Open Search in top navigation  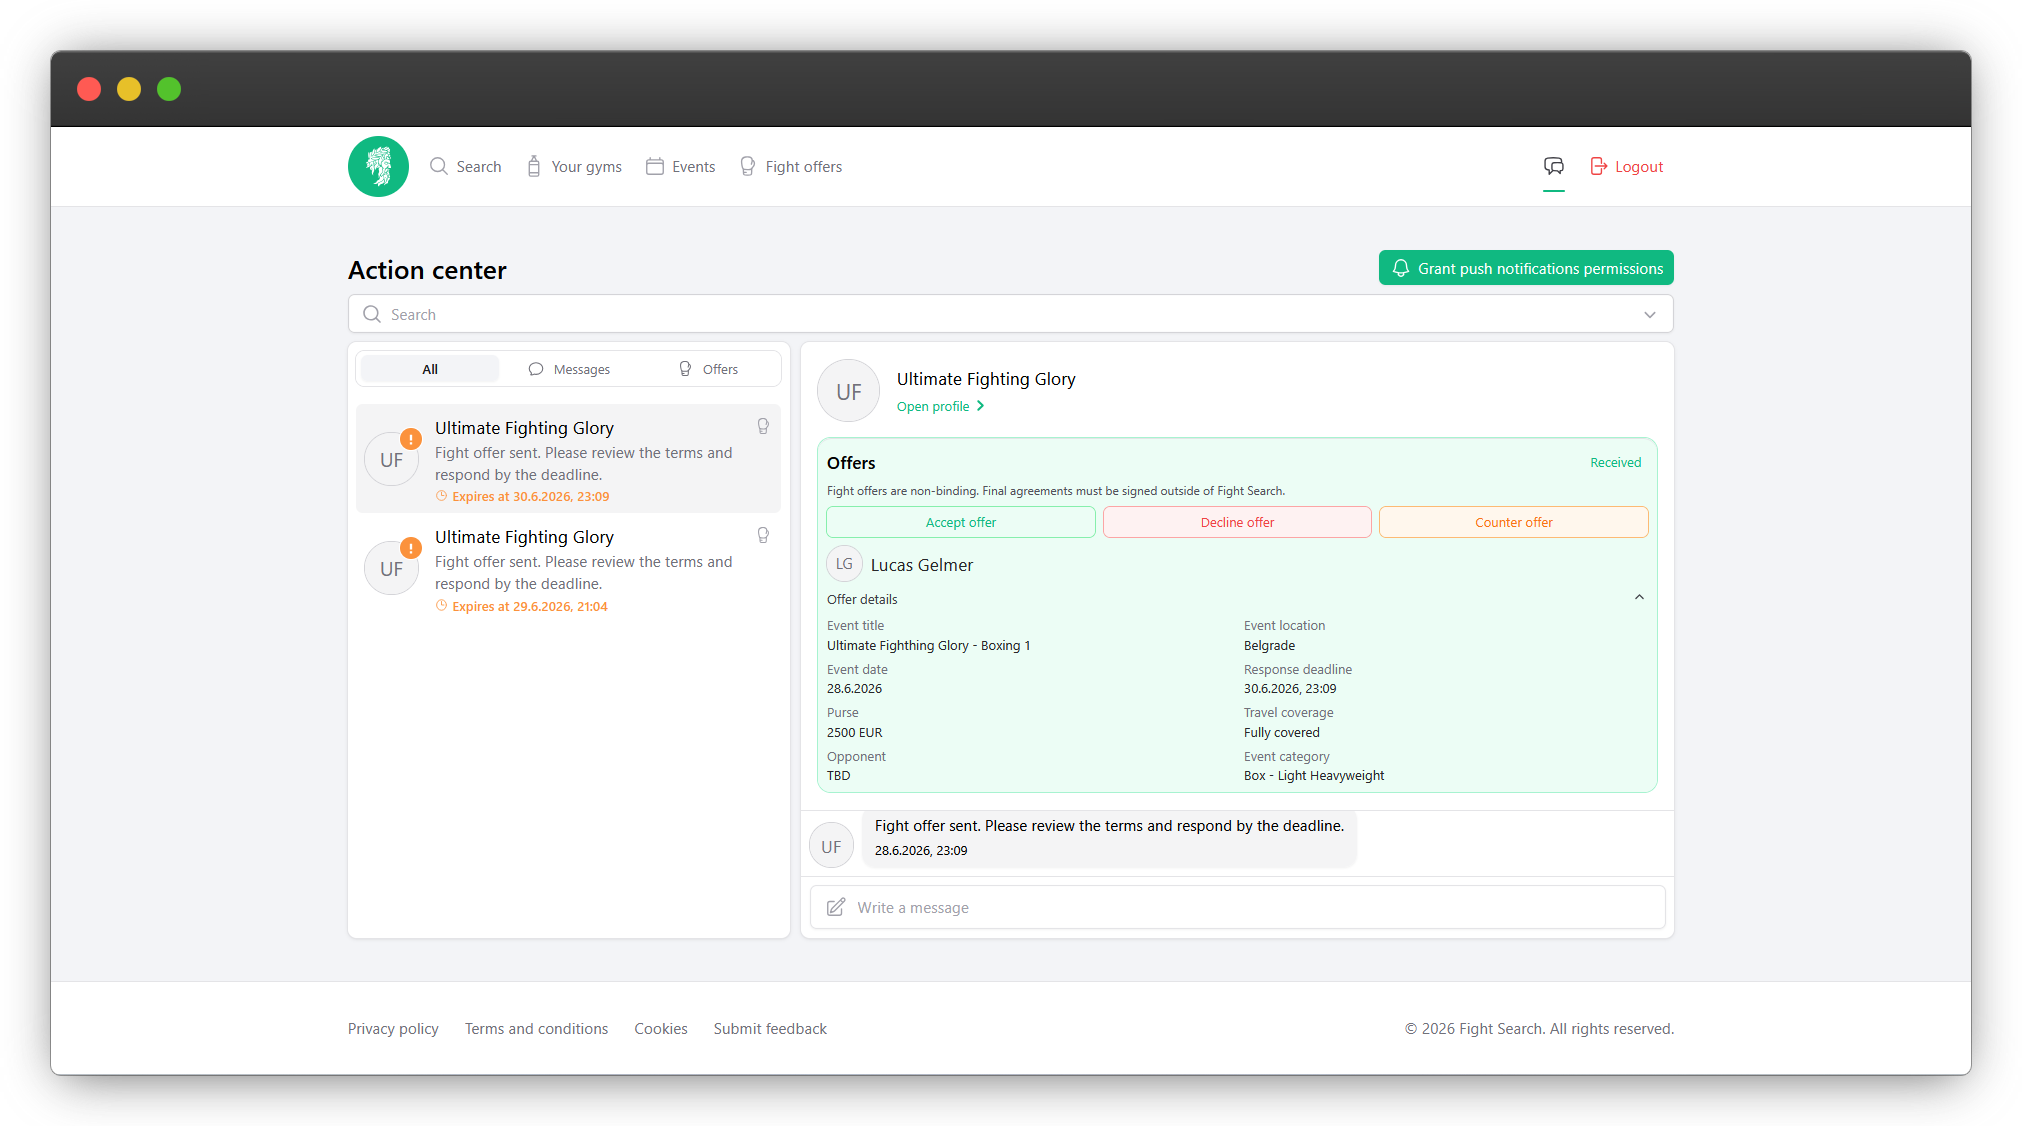(466, 166)
